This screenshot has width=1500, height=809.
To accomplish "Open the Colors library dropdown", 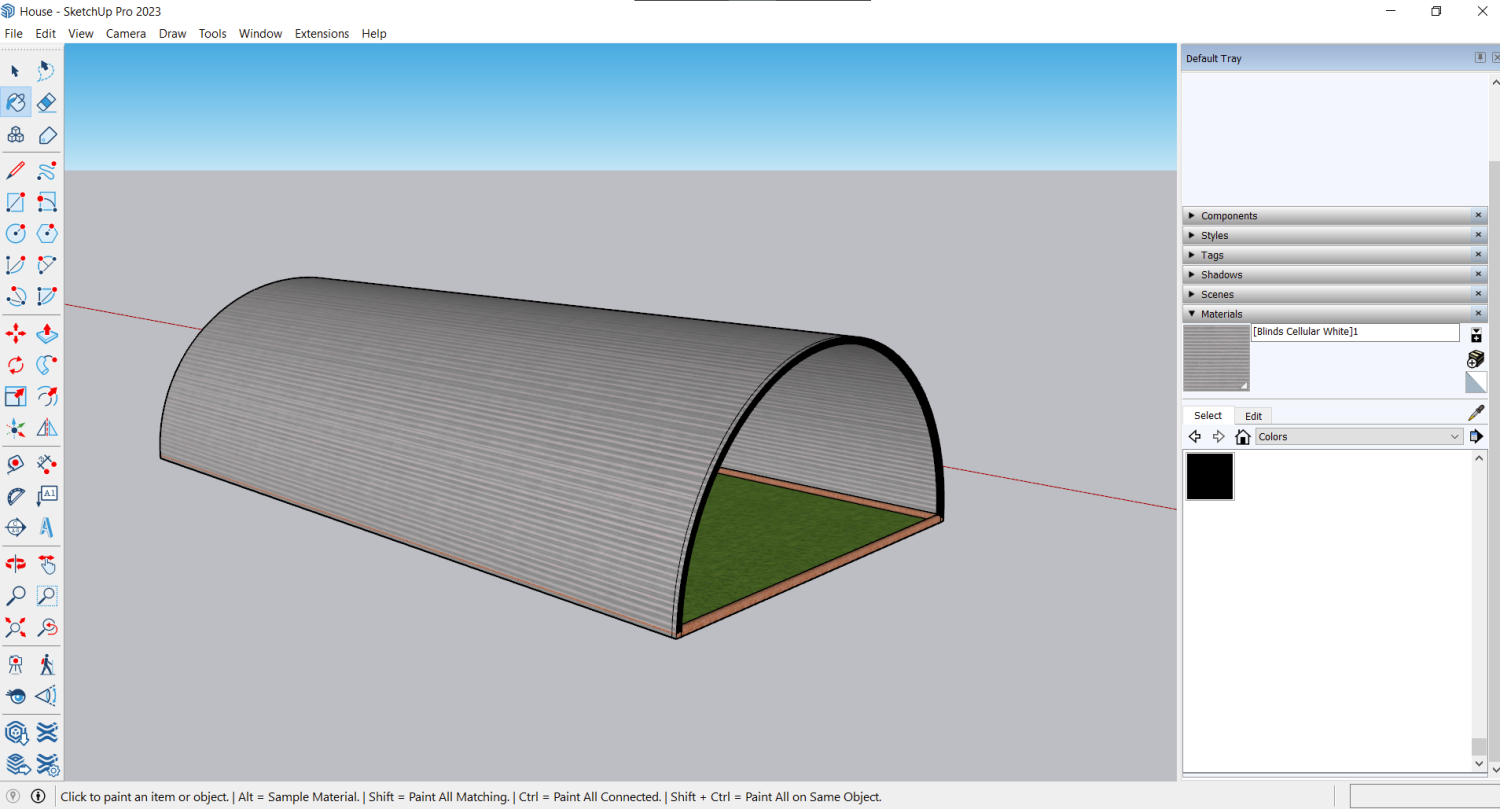I will [x=1359, y=437].
